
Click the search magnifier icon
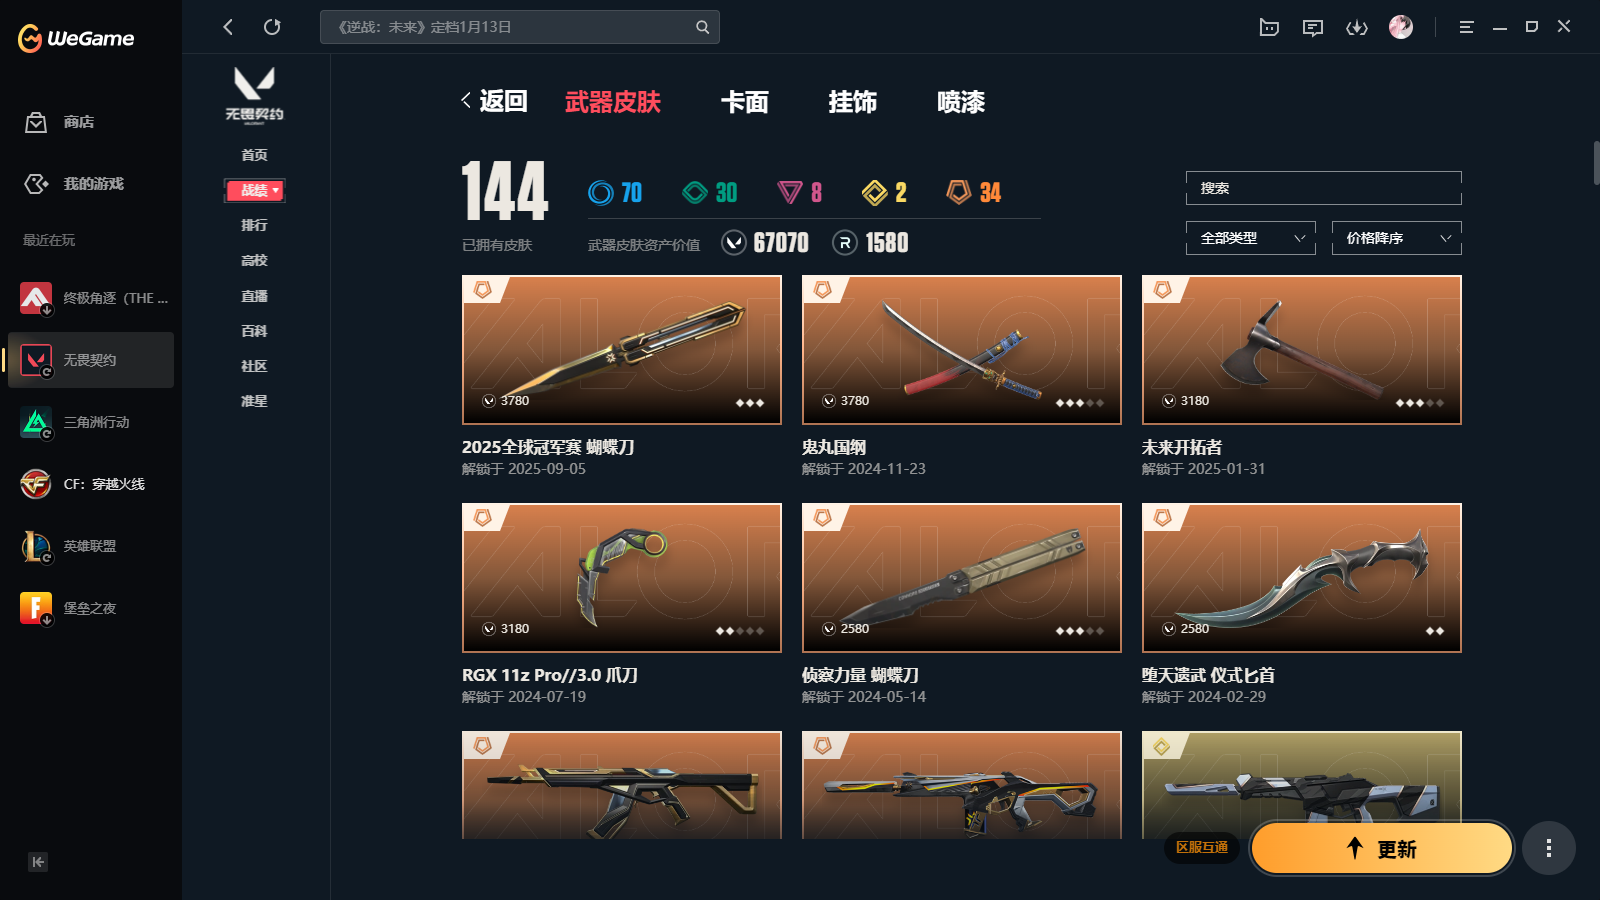tap(703, 27)
